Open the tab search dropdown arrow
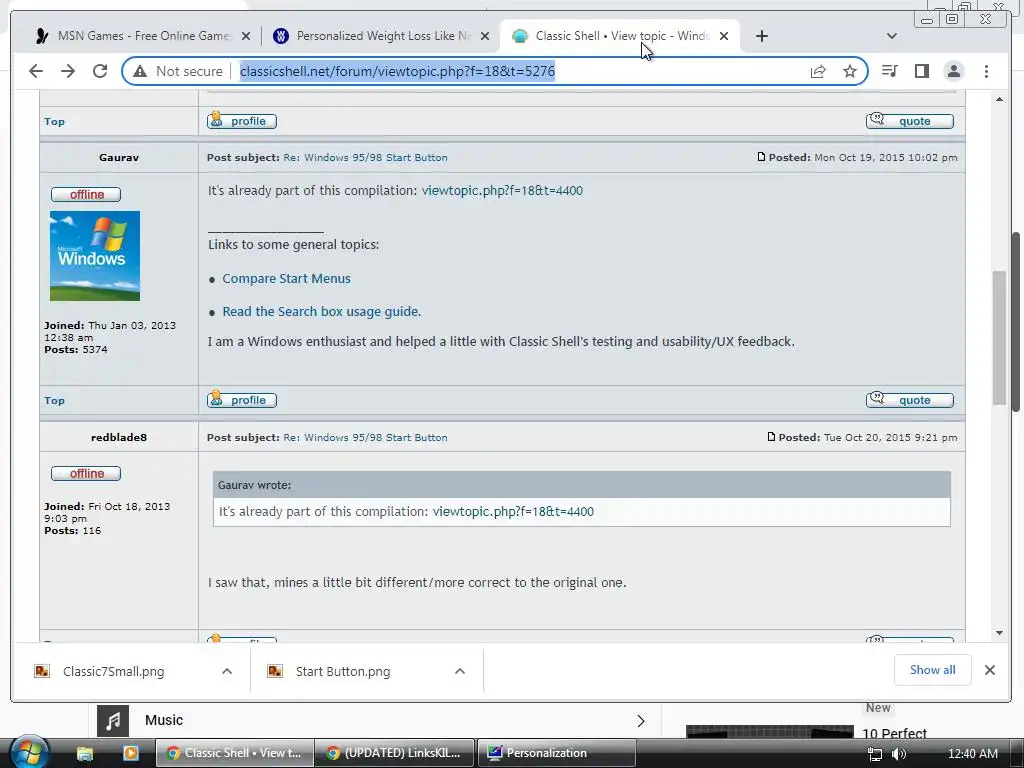The height and width of the screenshot is (768, 1024). point(891,36)
